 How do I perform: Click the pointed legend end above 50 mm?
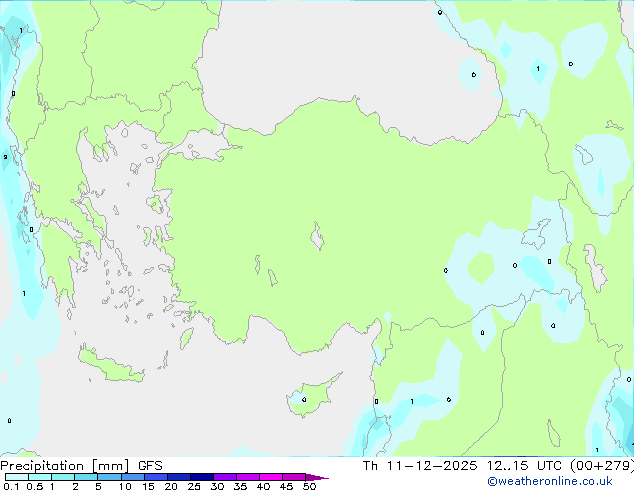pos(317,477)
